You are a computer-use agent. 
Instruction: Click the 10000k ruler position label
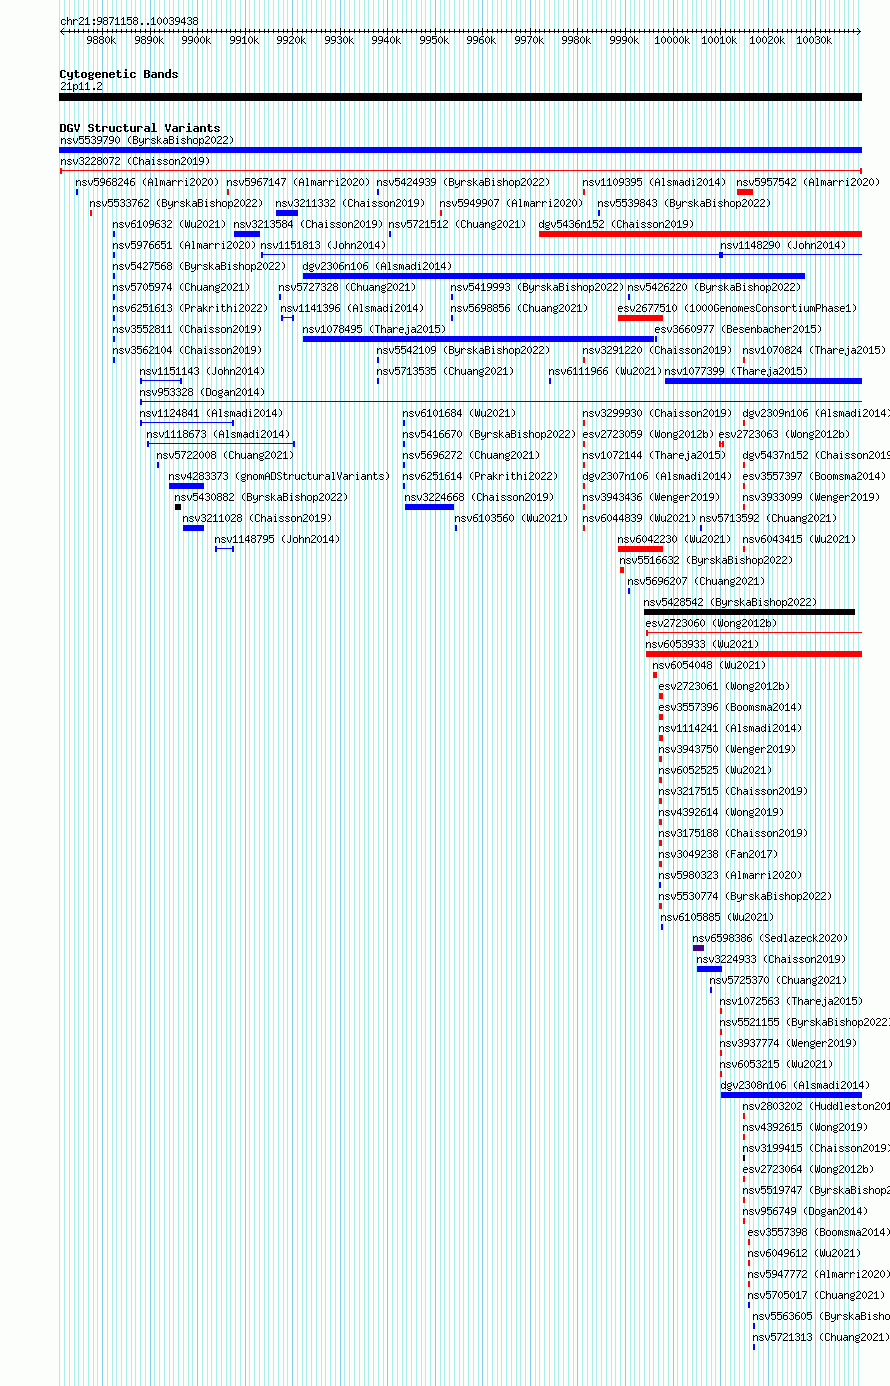click(x=672, y=41)
